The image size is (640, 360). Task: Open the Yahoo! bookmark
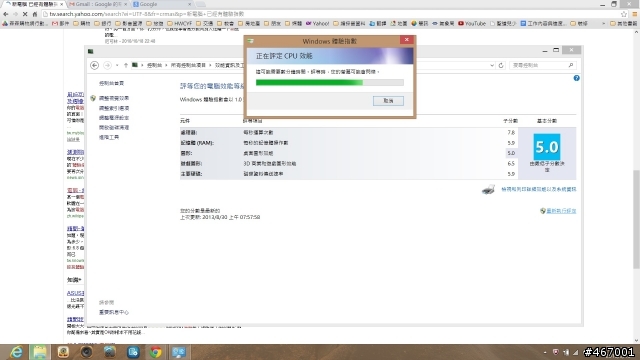tap(318, 24)
